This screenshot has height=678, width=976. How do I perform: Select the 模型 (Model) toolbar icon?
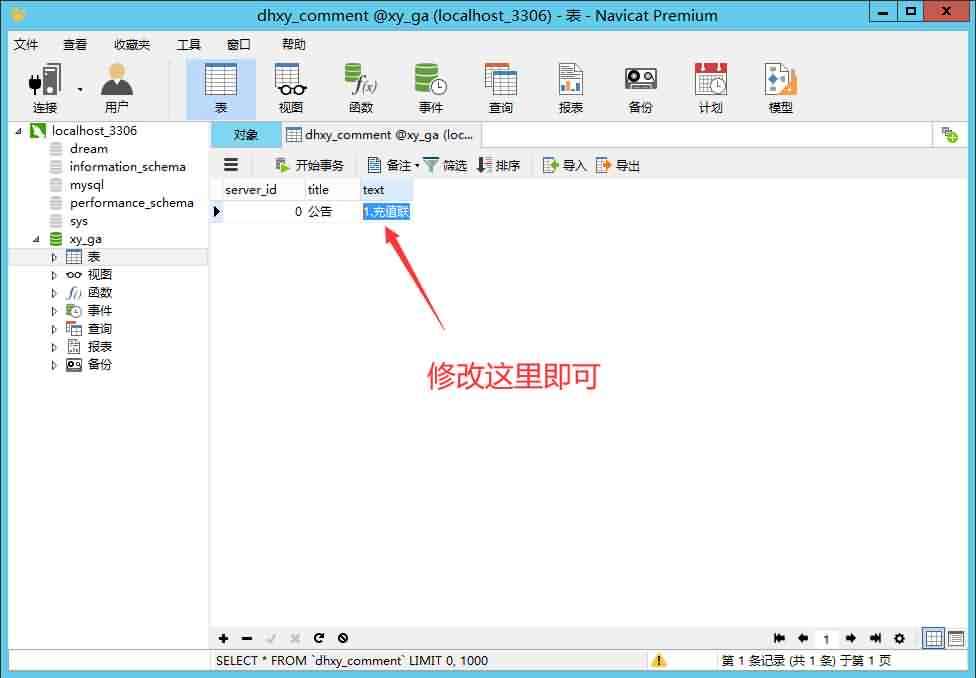click(x=780, y=88)
